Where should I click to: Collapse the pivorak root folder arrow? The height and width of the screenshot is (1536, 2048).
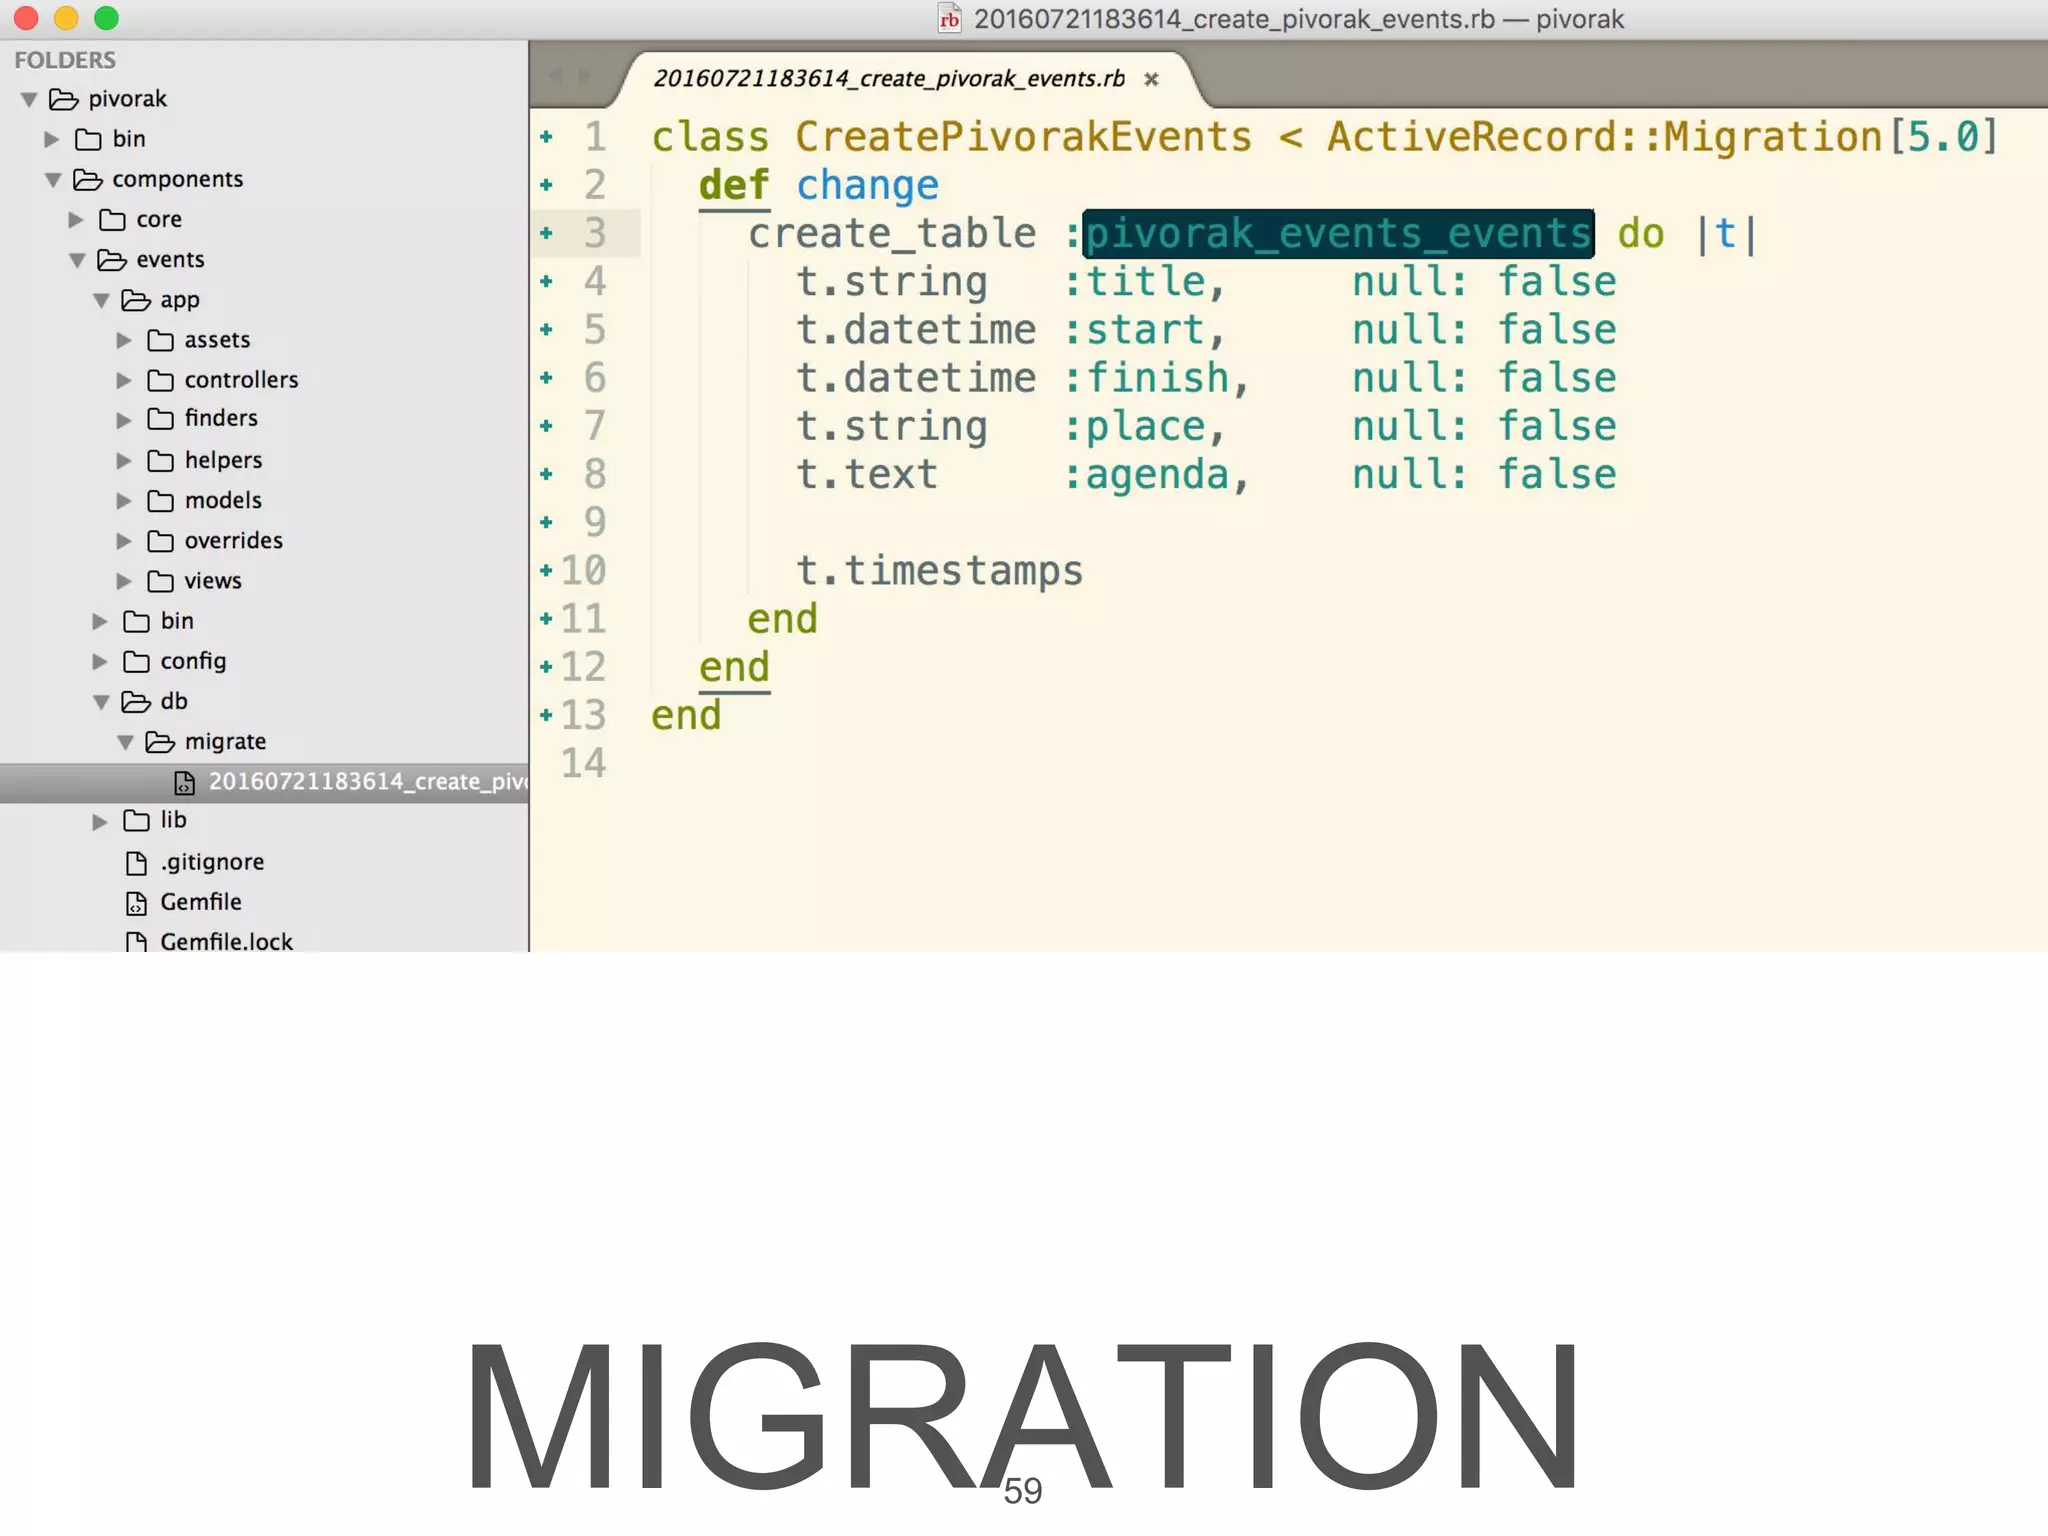[29, 99]
